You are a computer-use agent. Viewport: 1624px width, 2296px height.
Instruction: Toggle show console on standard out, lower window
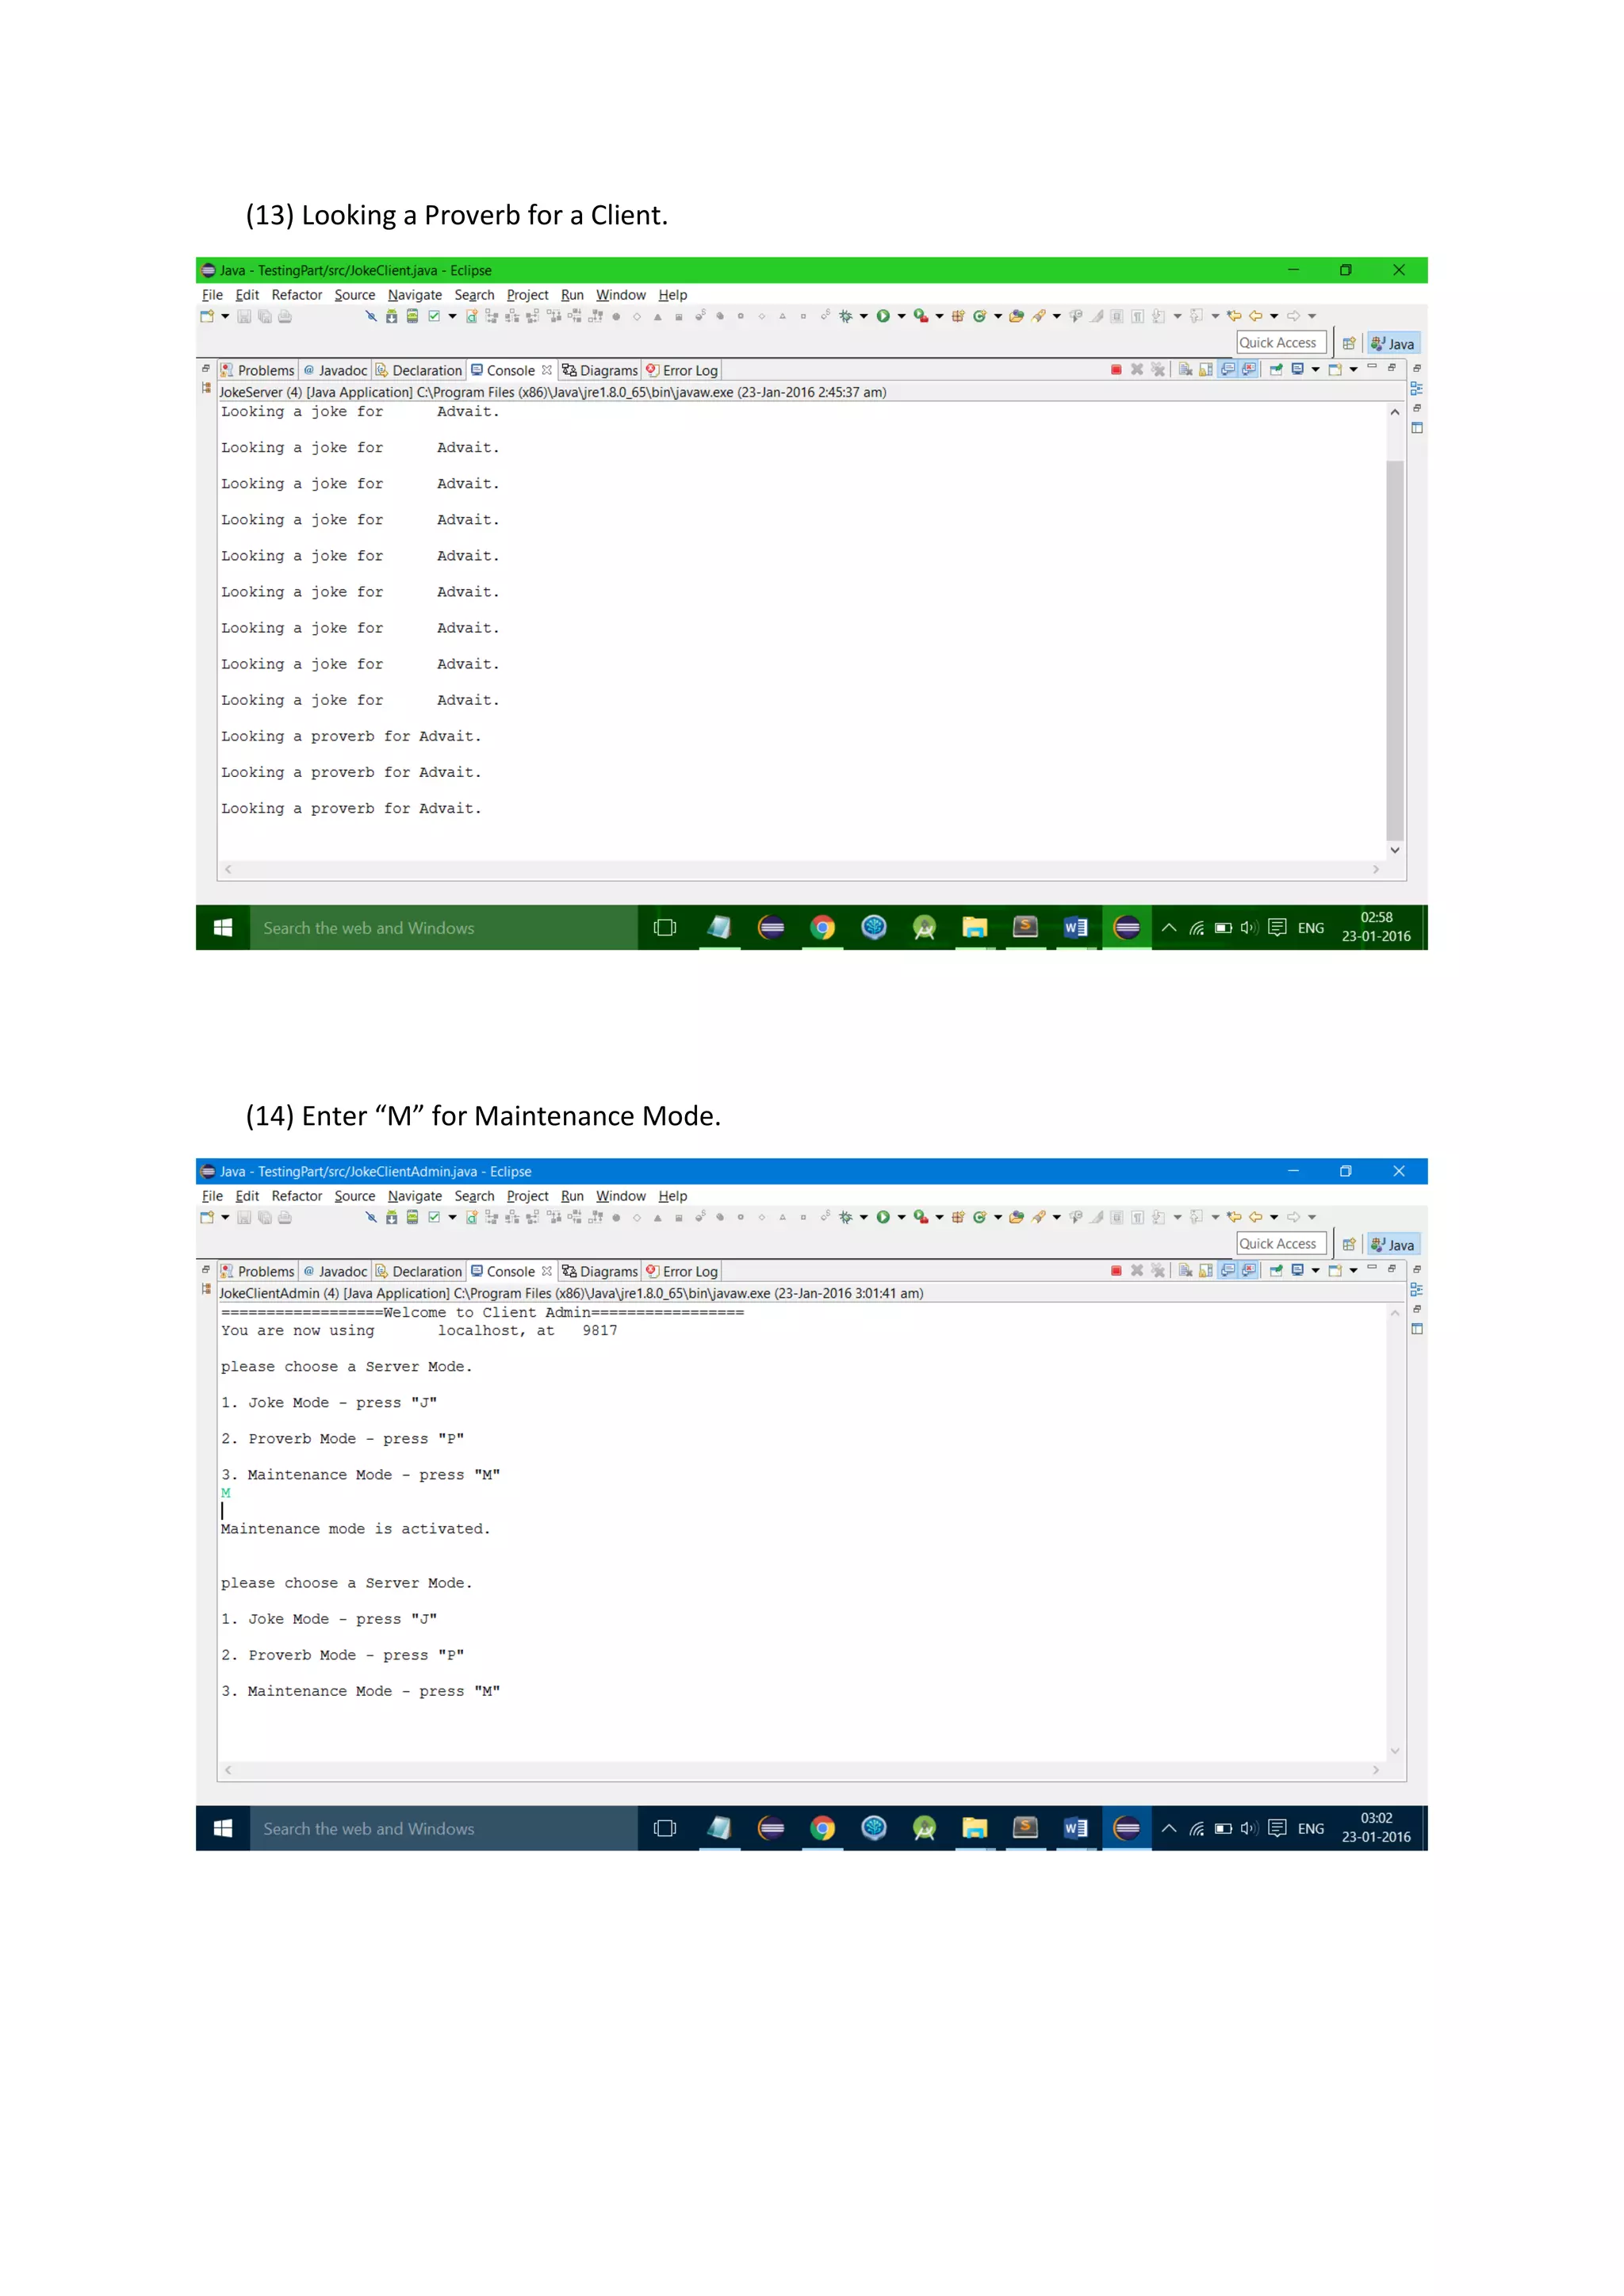pos(1228,1271)
